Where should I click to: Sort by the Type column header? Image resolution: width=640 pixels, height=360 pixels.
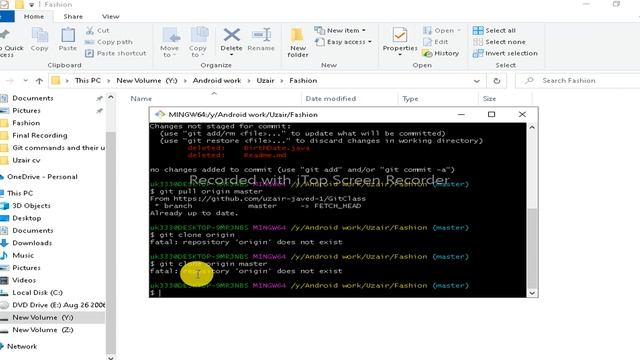pos(410,98)
